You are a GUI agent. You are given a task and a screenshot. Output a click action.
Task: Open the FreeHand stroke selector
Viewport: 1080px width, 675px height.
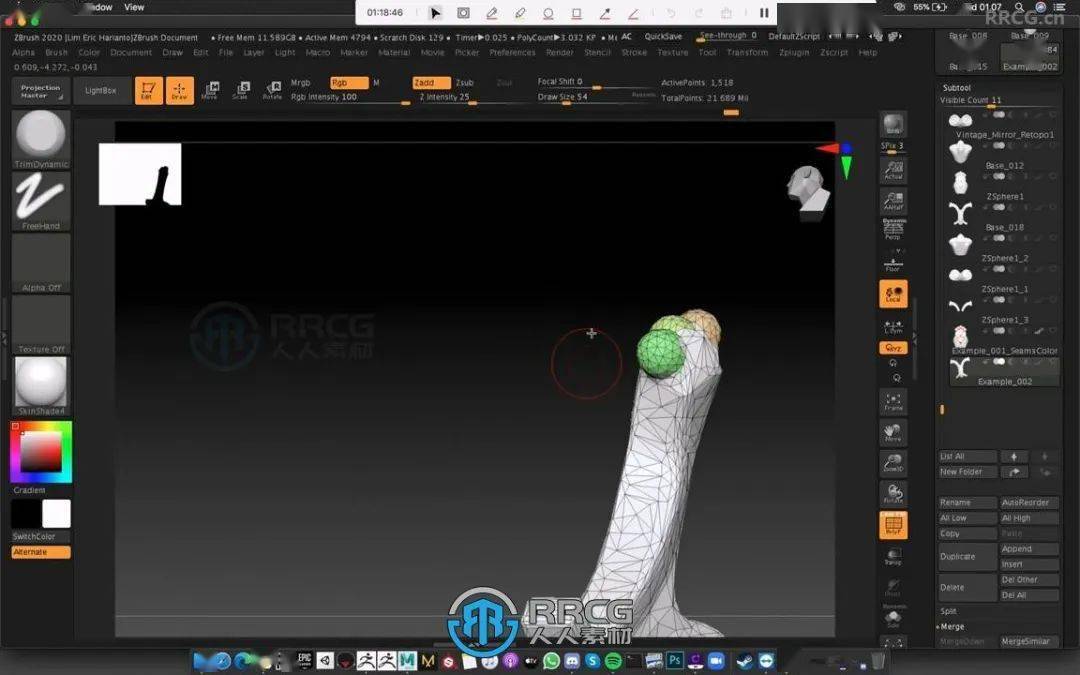[x=41, y=197]
